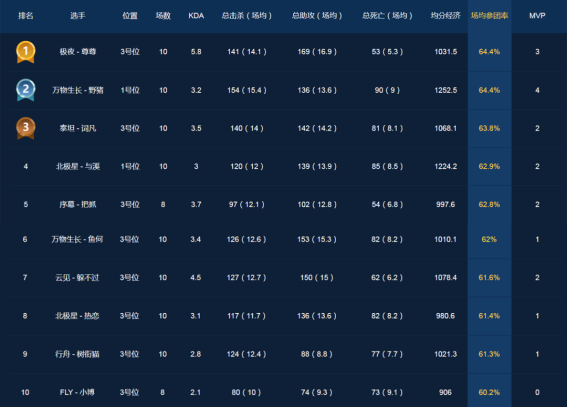The width and height of the screenshot is (567, 407).
Task: Click the 排名 column header
Action: 26,16
